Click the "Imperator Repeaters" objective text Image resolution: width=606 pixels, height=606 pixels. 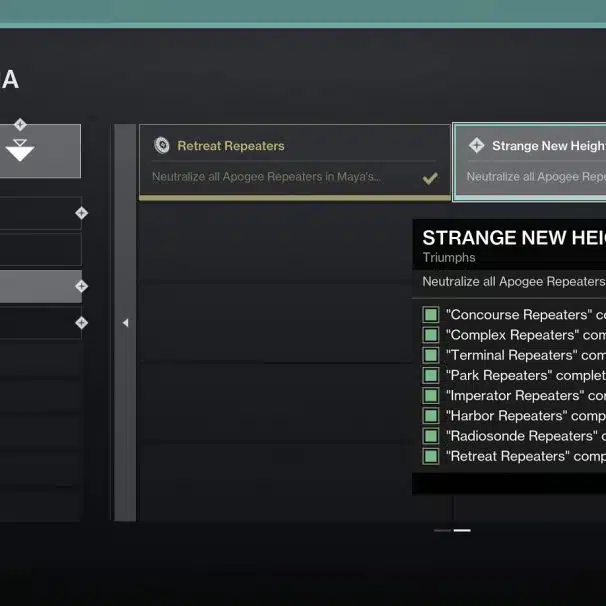(526, 395)
